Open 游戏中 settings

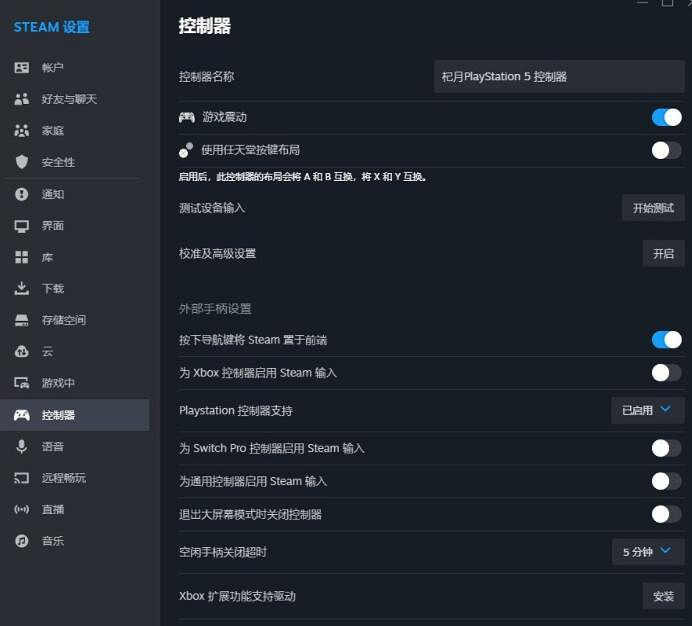(x=58, y=383)
